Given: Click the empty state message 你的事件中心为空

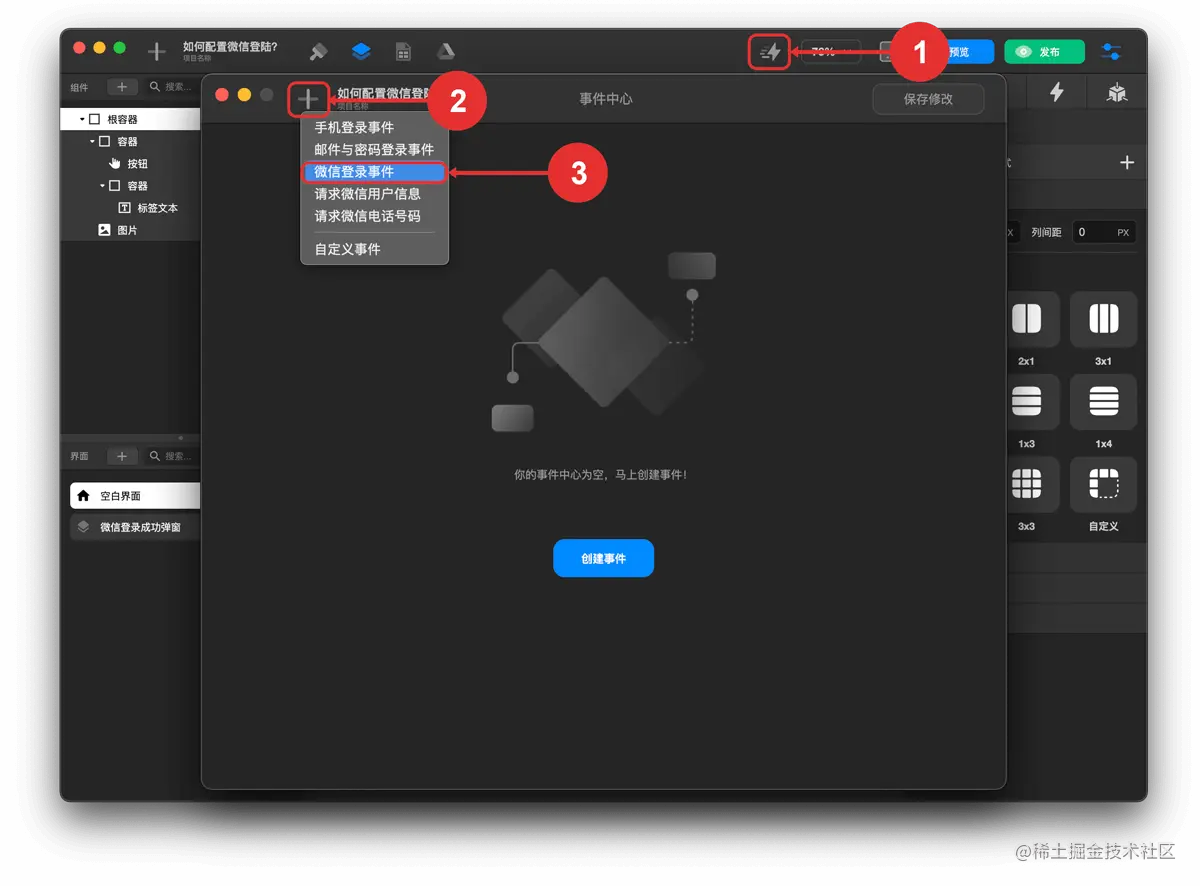Looking at the screenshot, I should [x=600, y=475].
